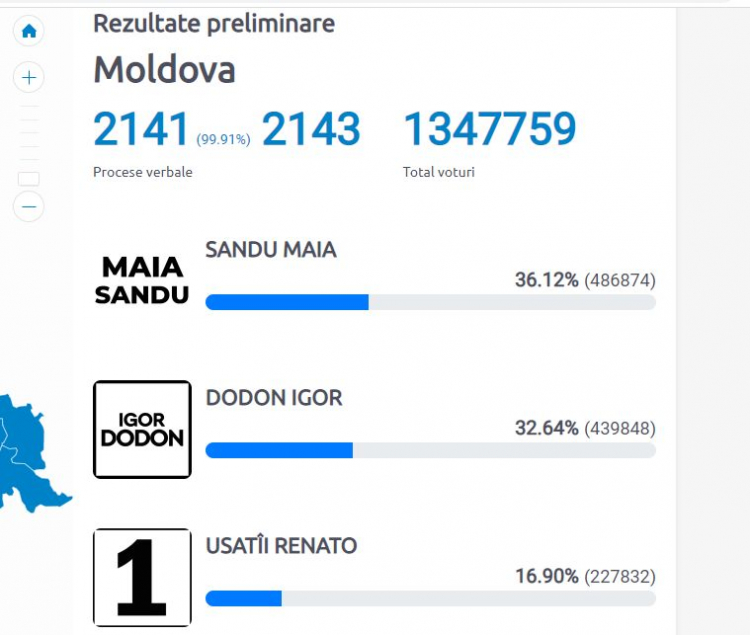750x635 pixels.
Task: Click the 1347759 total votes figure
Action: click(x=490, y=129)
